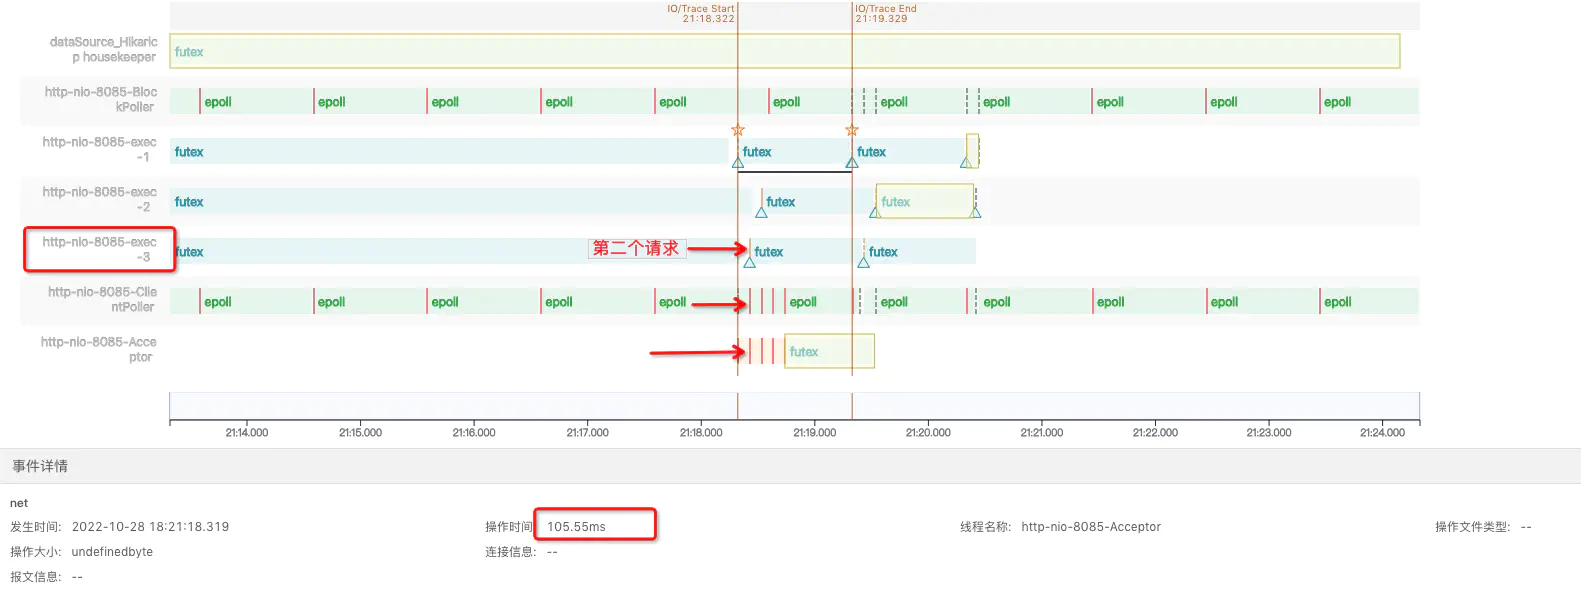Image resolution: width=1581 pixels, height=616 pixels.
Task: Click the star marker at IO/Trace End
Action: click(x=852, y=130)
